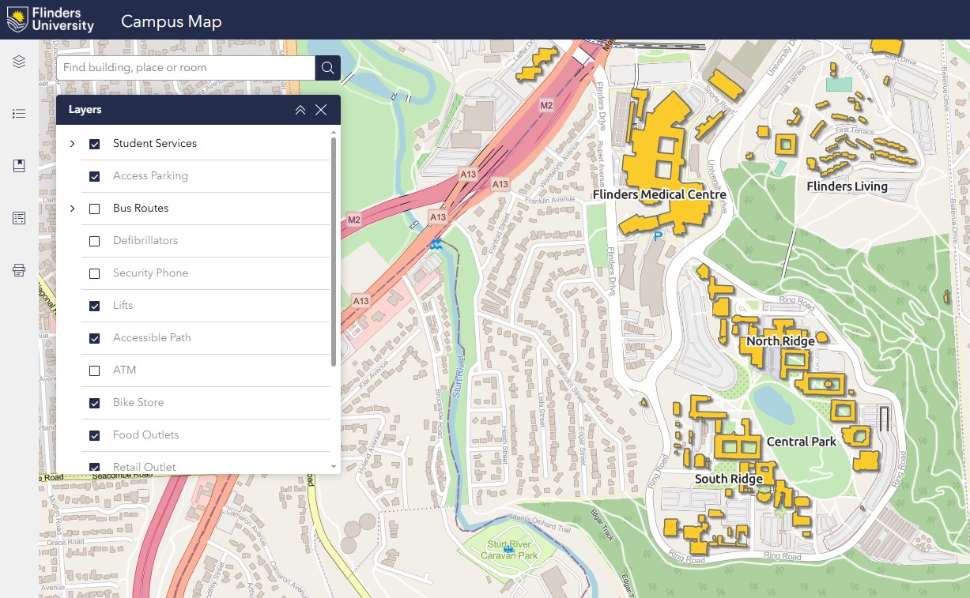The image size is (970, 598).
Task: Uncheck the Access Parking layer
Action: [95, 176]
